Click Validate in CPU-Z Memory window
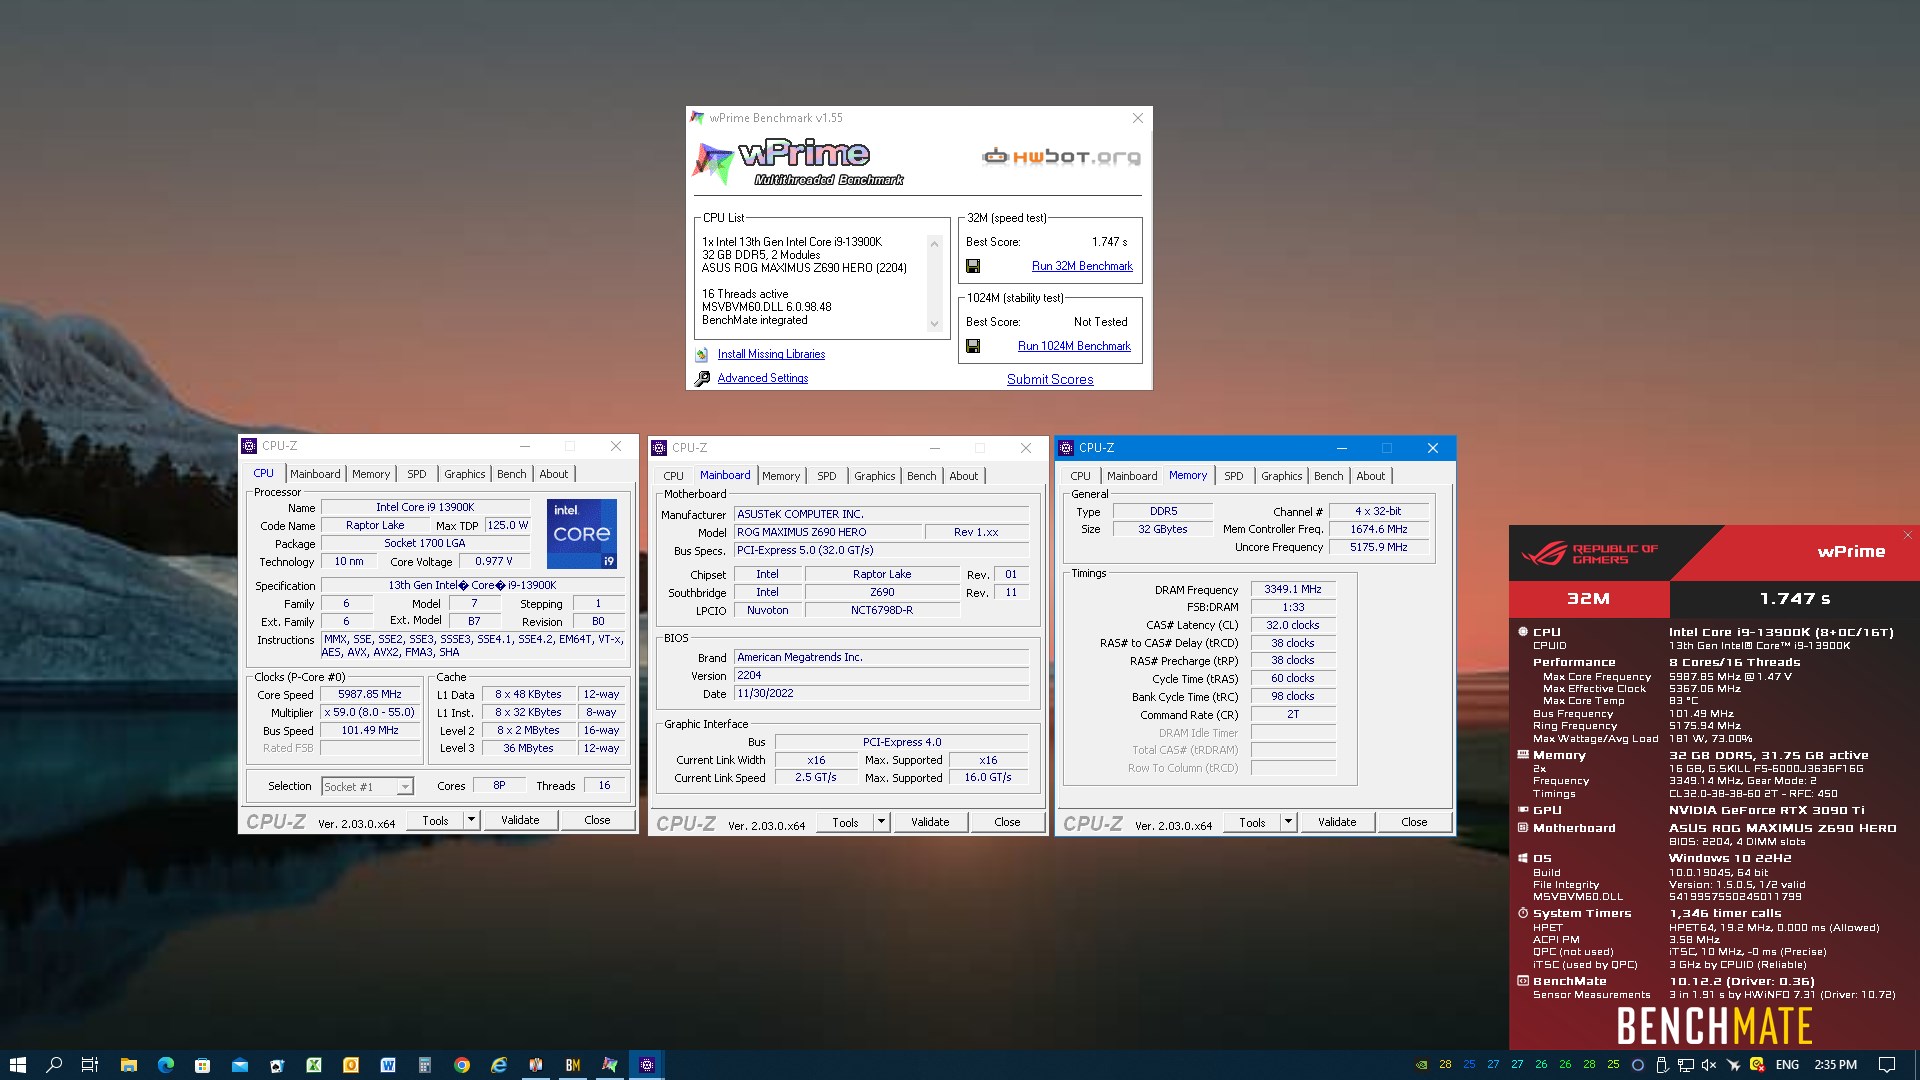Viewport: 1920px width, 1080px height. (1337, 822)
